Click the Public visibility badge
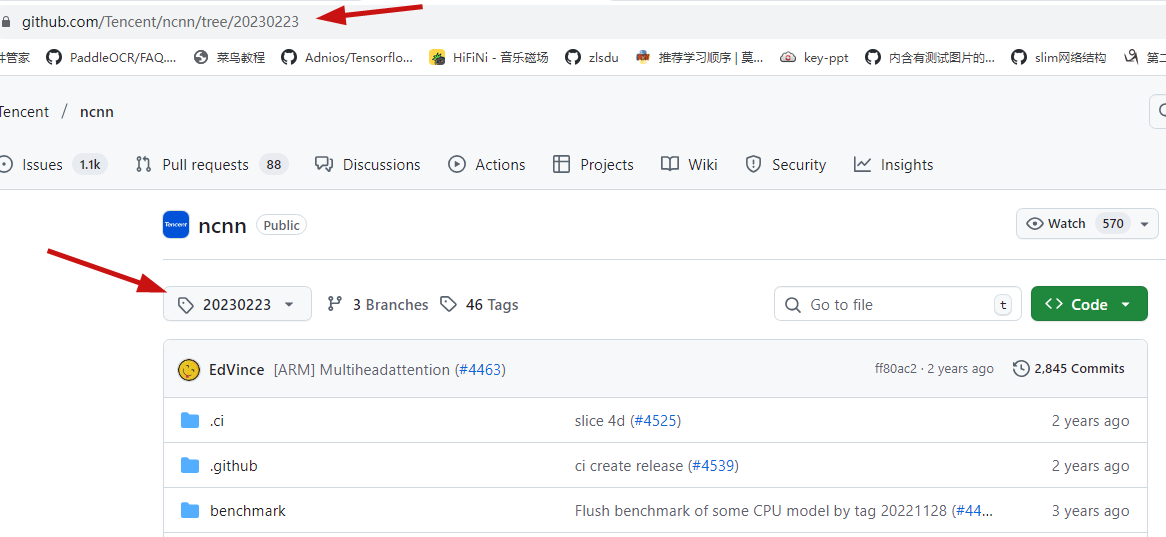1166x537 pixels. tap(281, 225)
